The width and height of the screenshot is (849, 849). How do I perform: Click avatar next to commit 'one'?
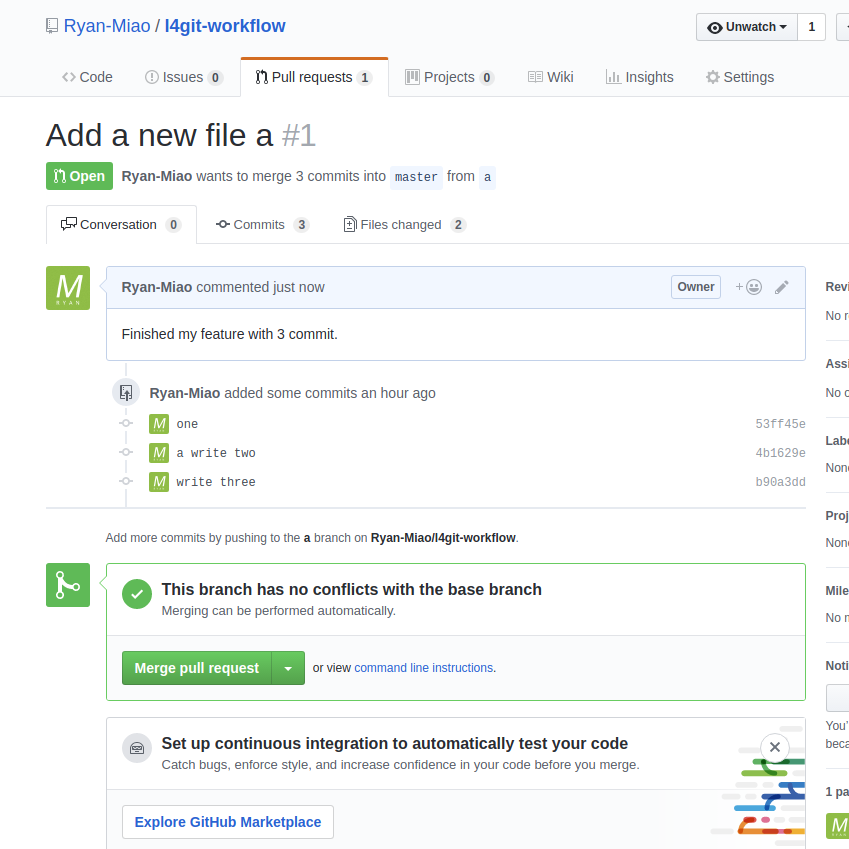click(159, 424)
